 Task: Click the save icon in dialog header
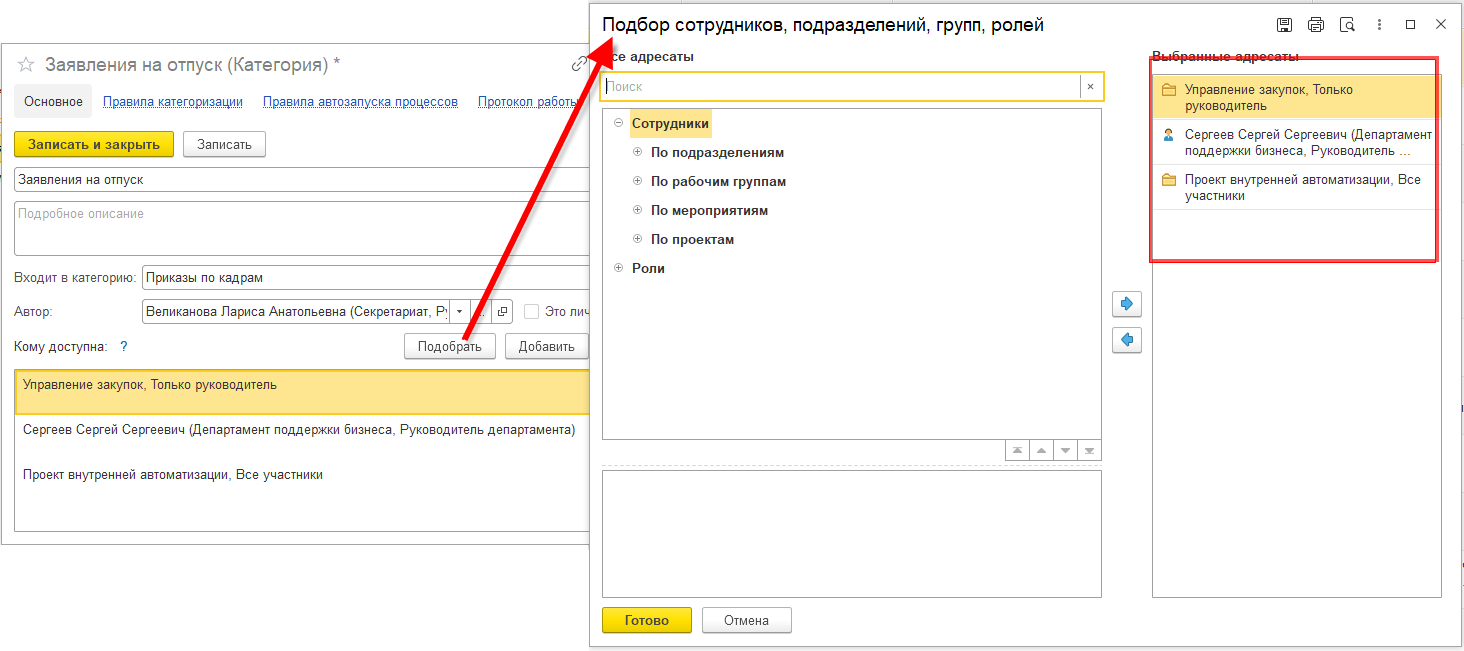coord(1284,25)
